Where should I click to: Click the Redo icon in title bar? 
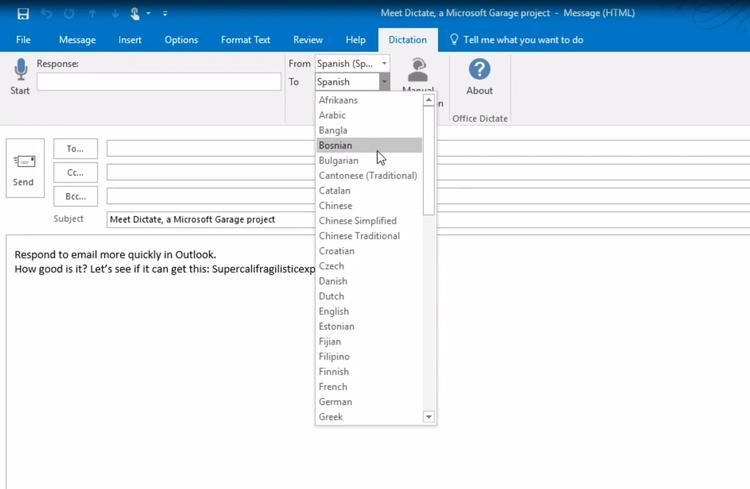pyautogui.click(x=69, y=13)
